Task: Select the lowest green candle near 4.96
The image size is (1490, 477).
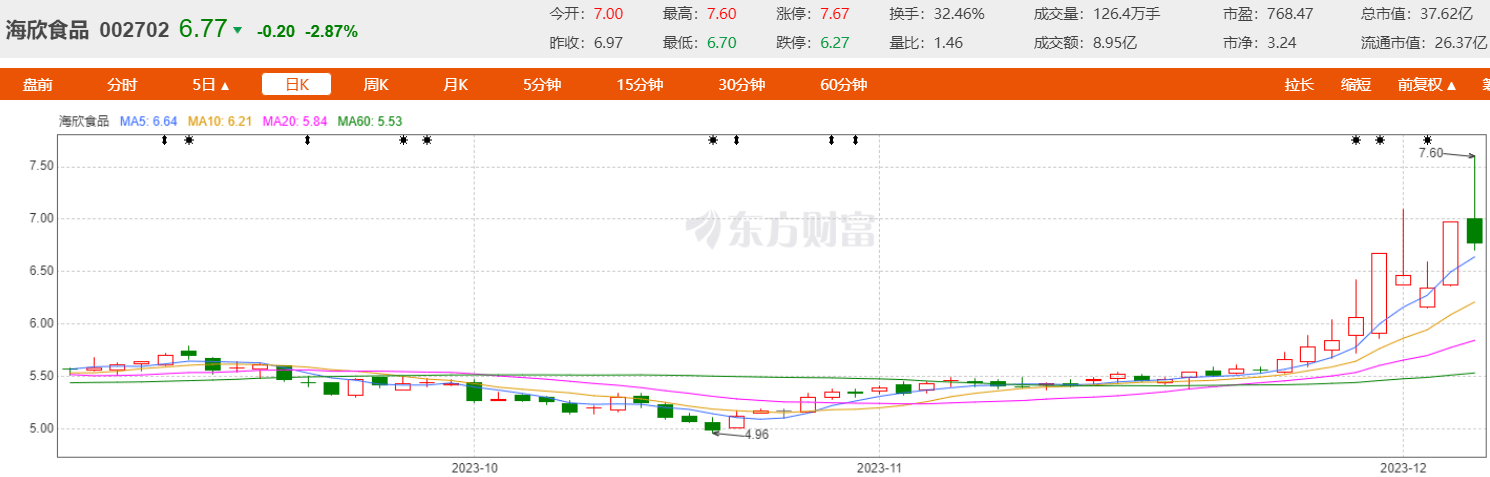Action: tap(712, 426)
